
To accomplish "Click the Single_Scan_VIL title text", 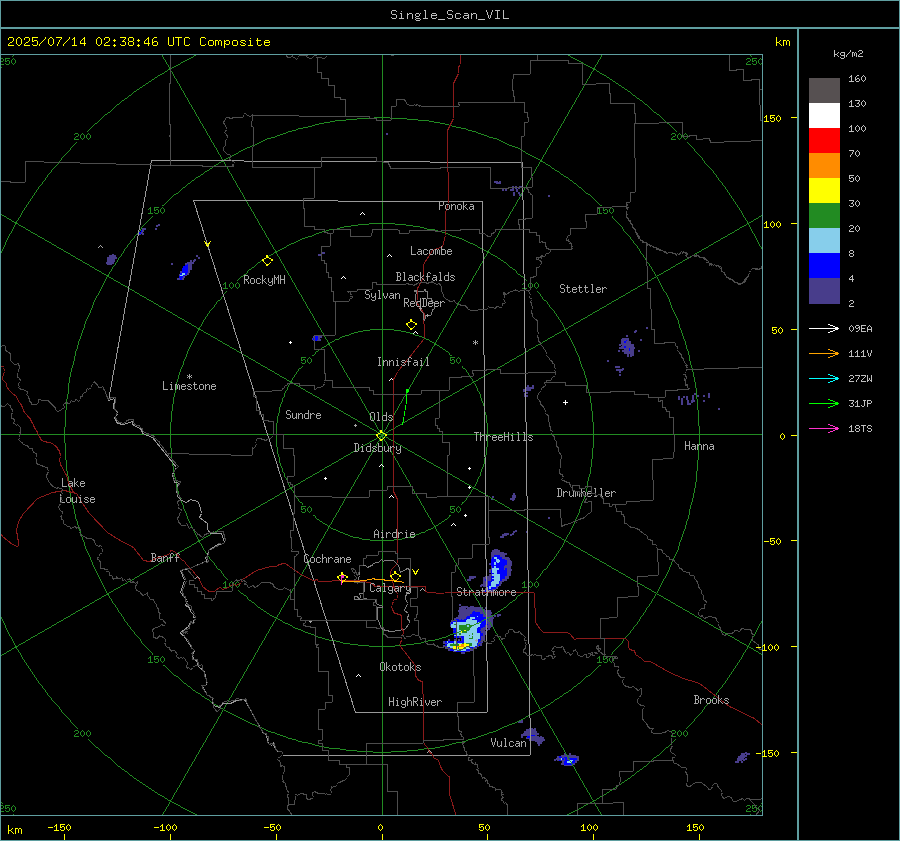I will coord(449,15).
